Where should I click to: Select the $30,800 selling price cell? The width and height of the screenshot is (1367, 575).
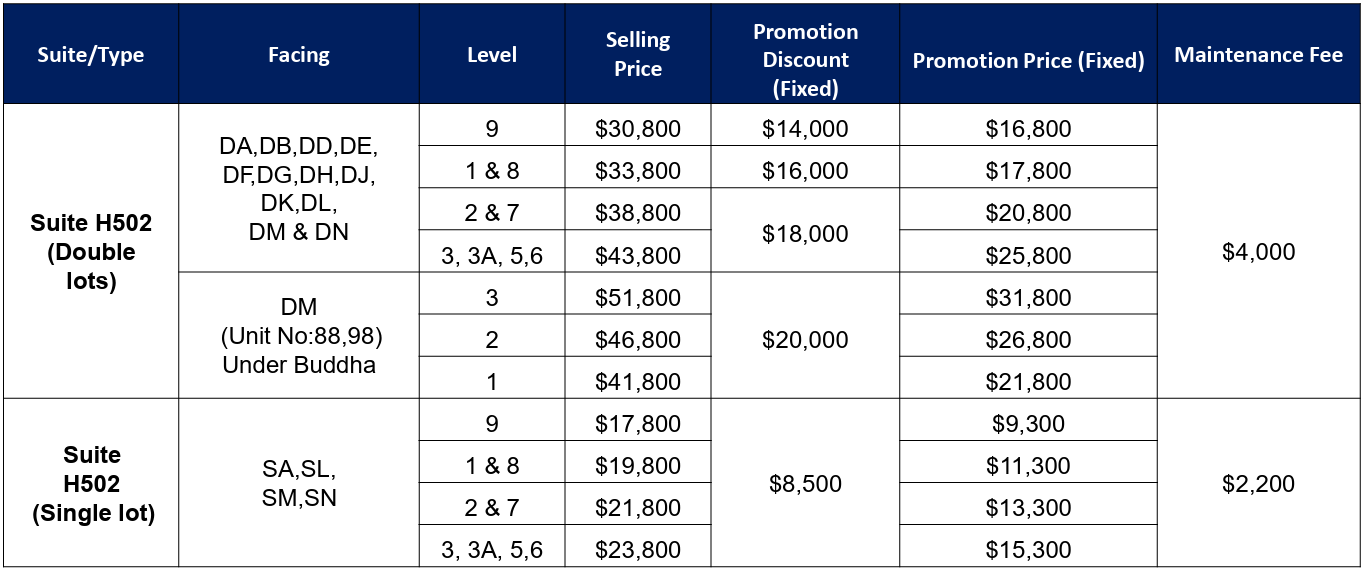[x=637, y=129]
